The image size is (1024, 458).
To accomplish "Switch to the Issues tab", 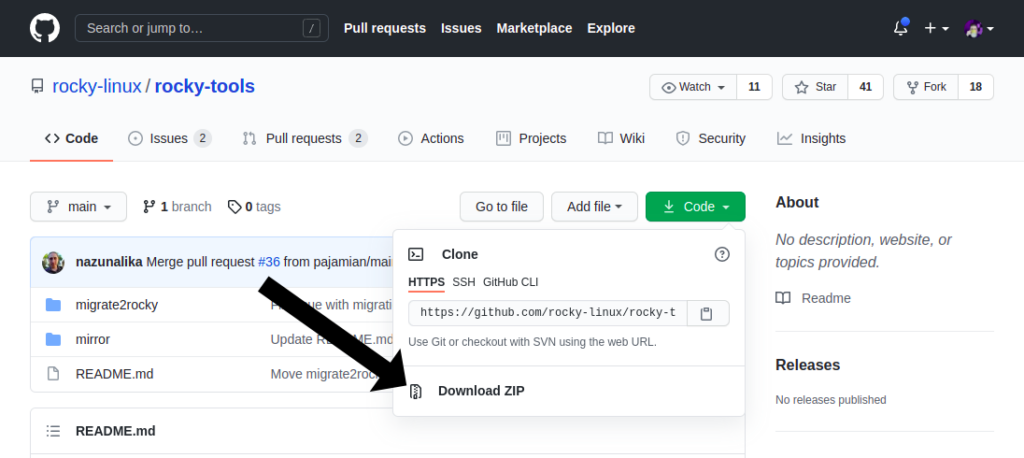I will (x=170, y=139).
